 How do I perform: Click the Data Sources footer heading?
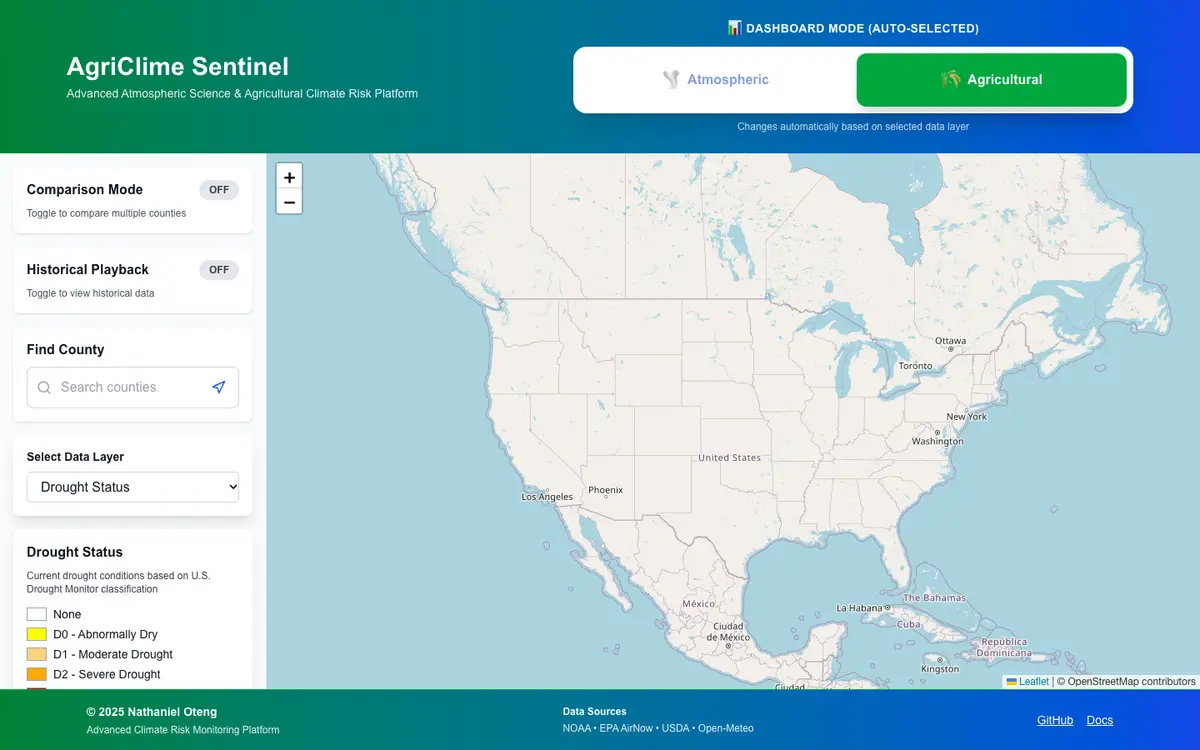tap(595, 712)
